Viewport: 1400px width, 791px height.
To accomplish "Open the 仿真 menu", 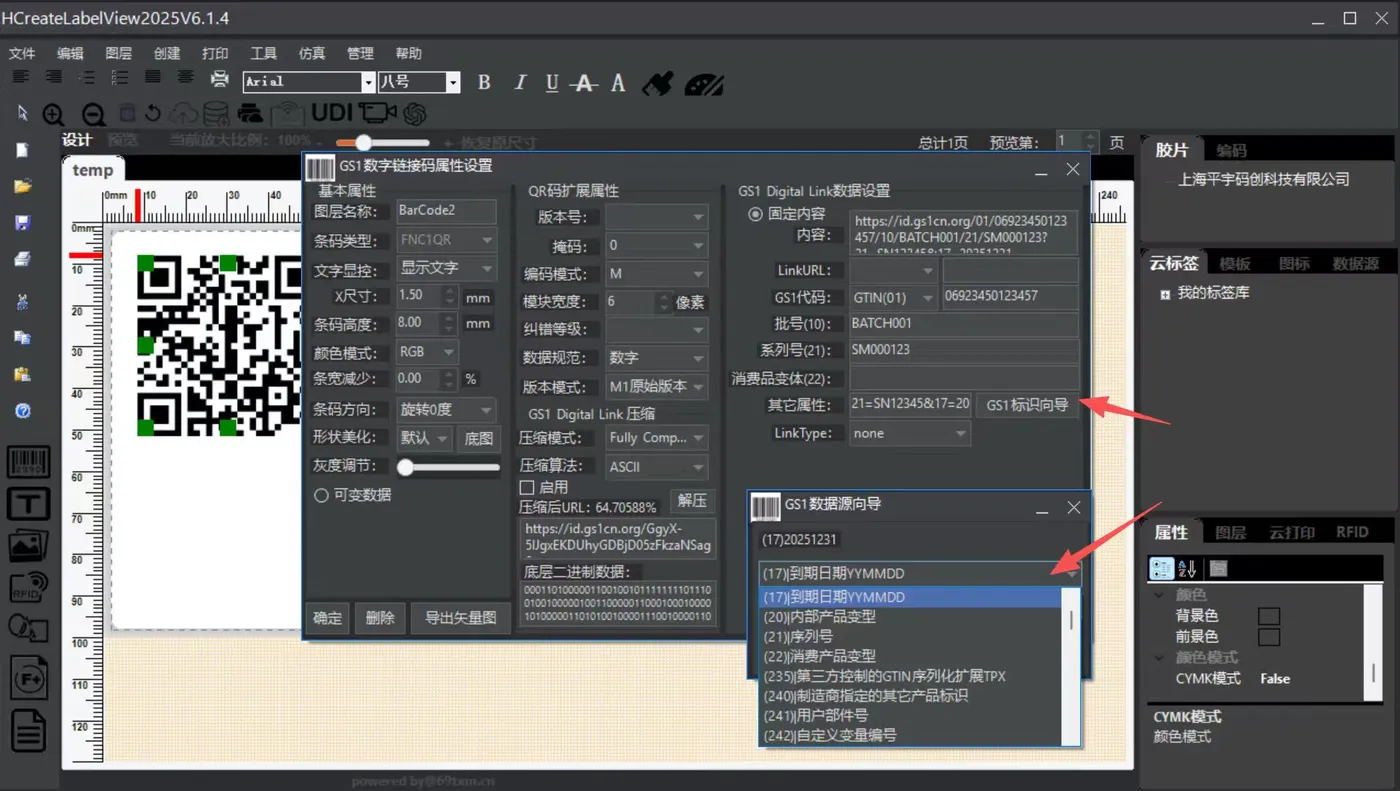I will (x=311, y=54).
